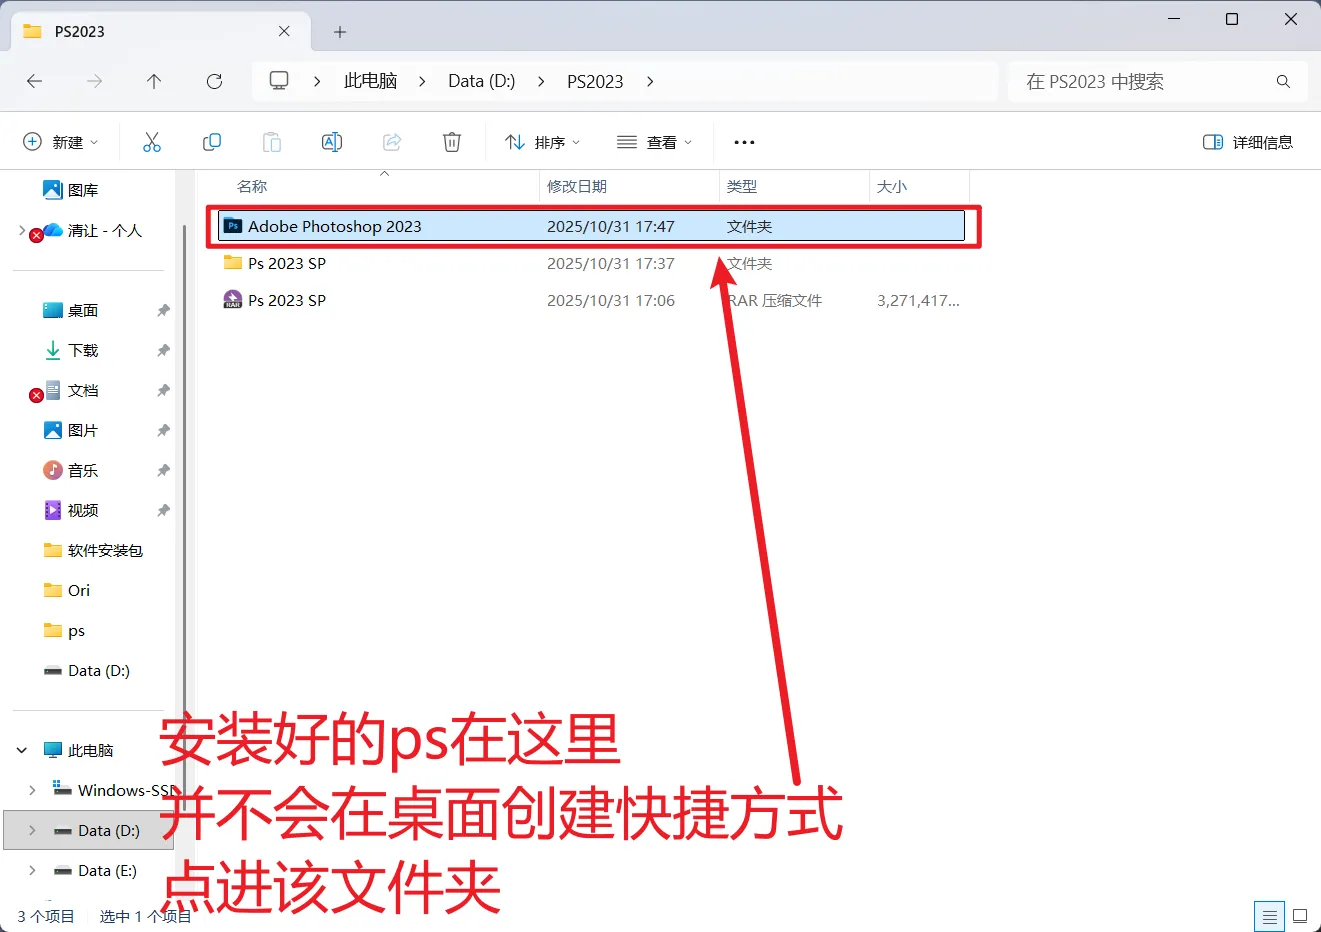The image size is (1321, 932).
Task: Select the Adobe Photoshop 2023 folder
Action: (592, 226)
